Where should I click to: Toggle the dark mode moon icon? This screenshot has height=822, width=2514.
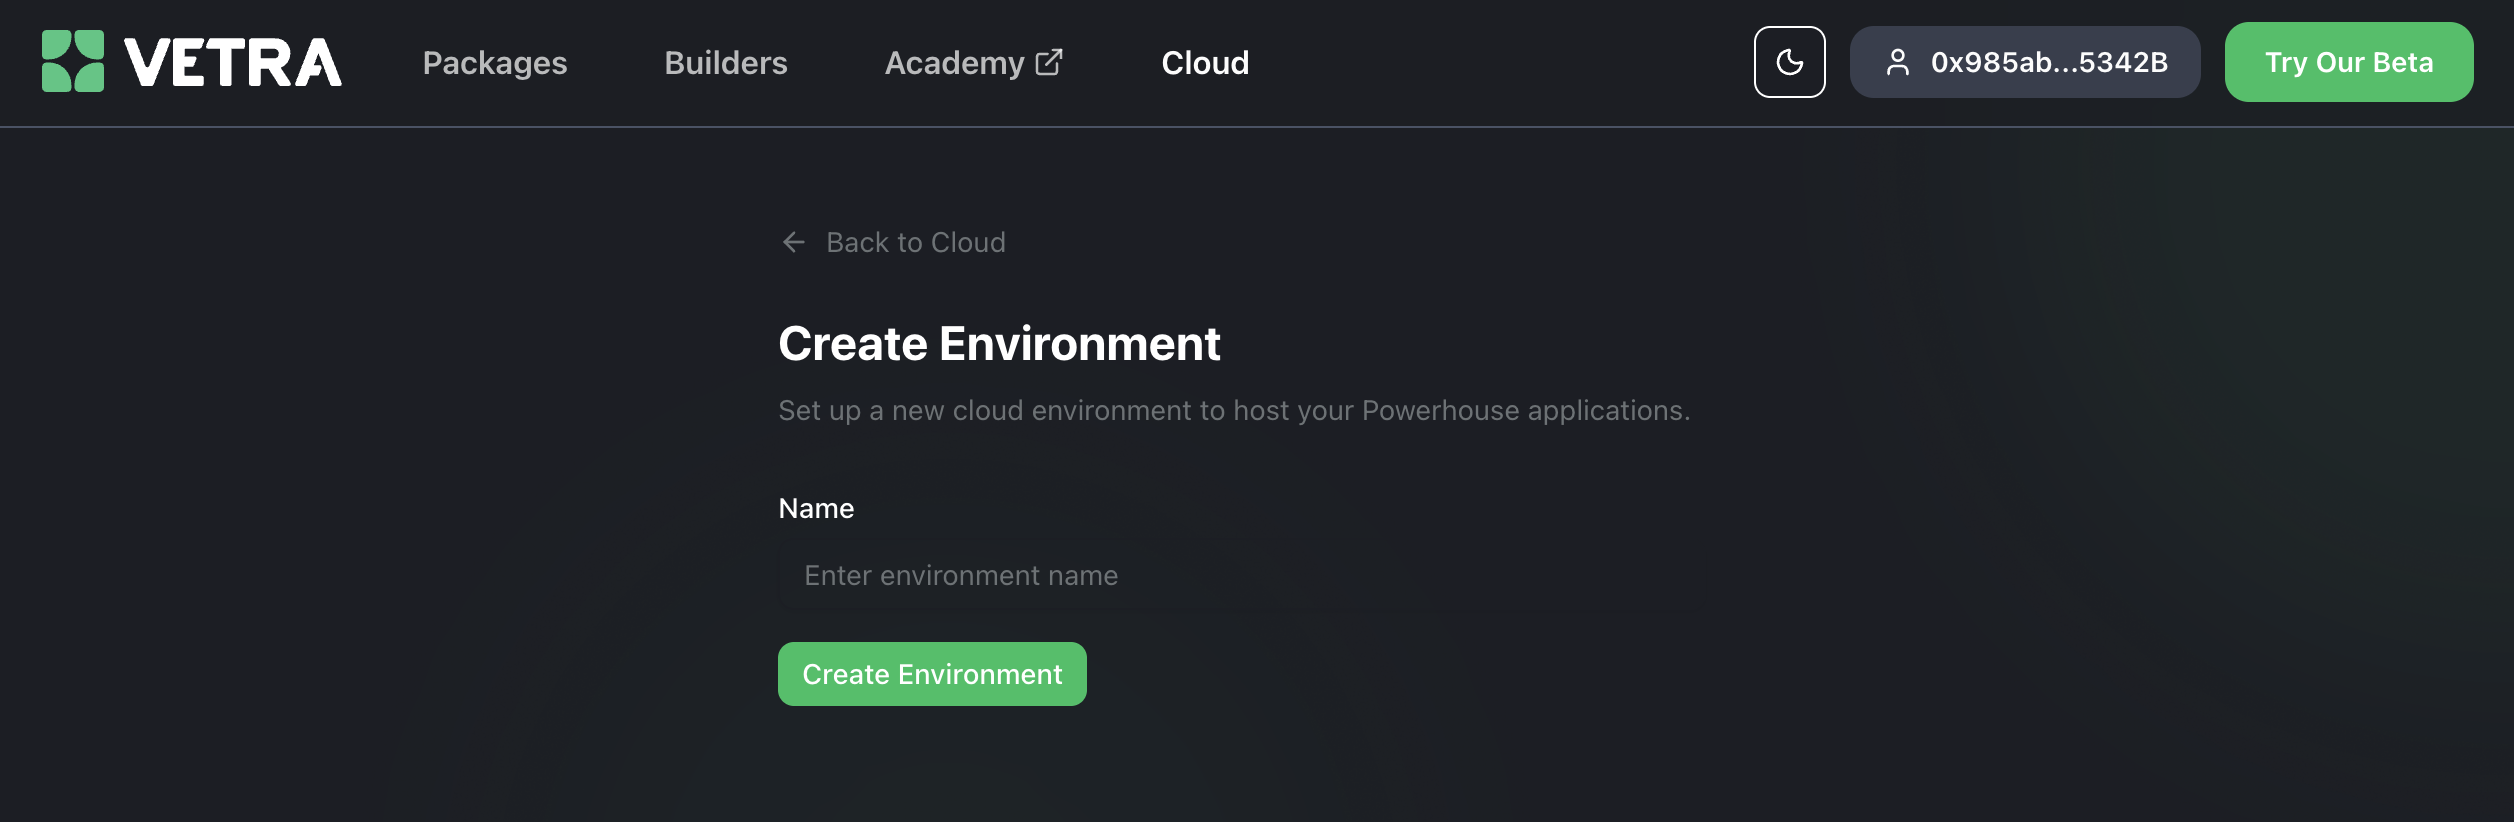tap(1789, 62)
